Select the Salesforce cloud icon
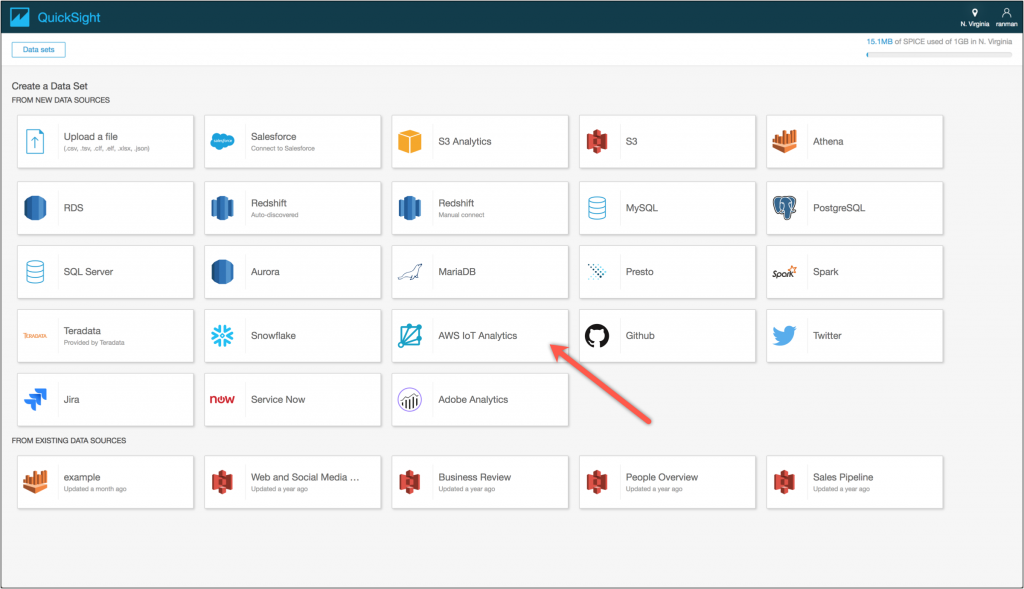 [x=223, y=141]
